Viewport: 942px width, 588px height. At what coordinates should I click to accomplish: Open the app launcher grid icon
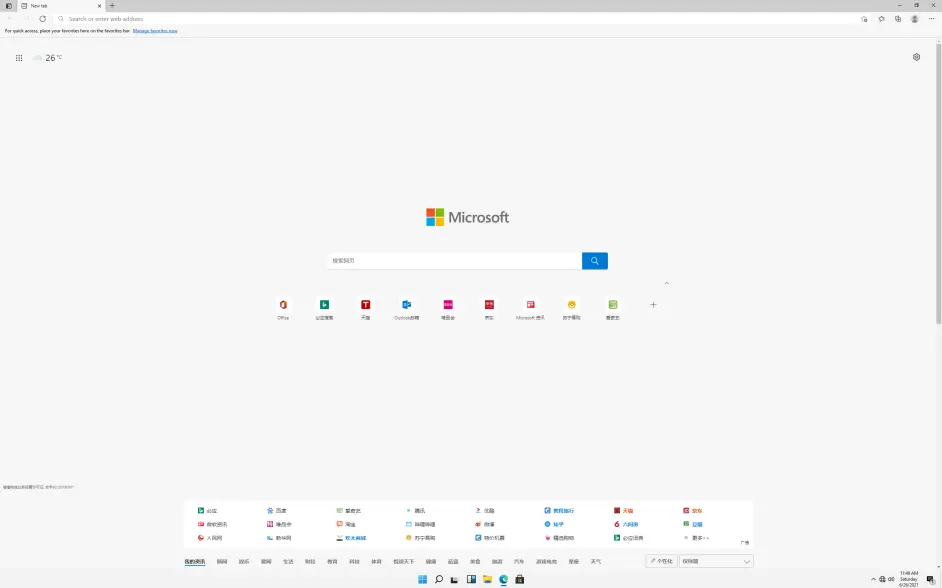(19, 58)
